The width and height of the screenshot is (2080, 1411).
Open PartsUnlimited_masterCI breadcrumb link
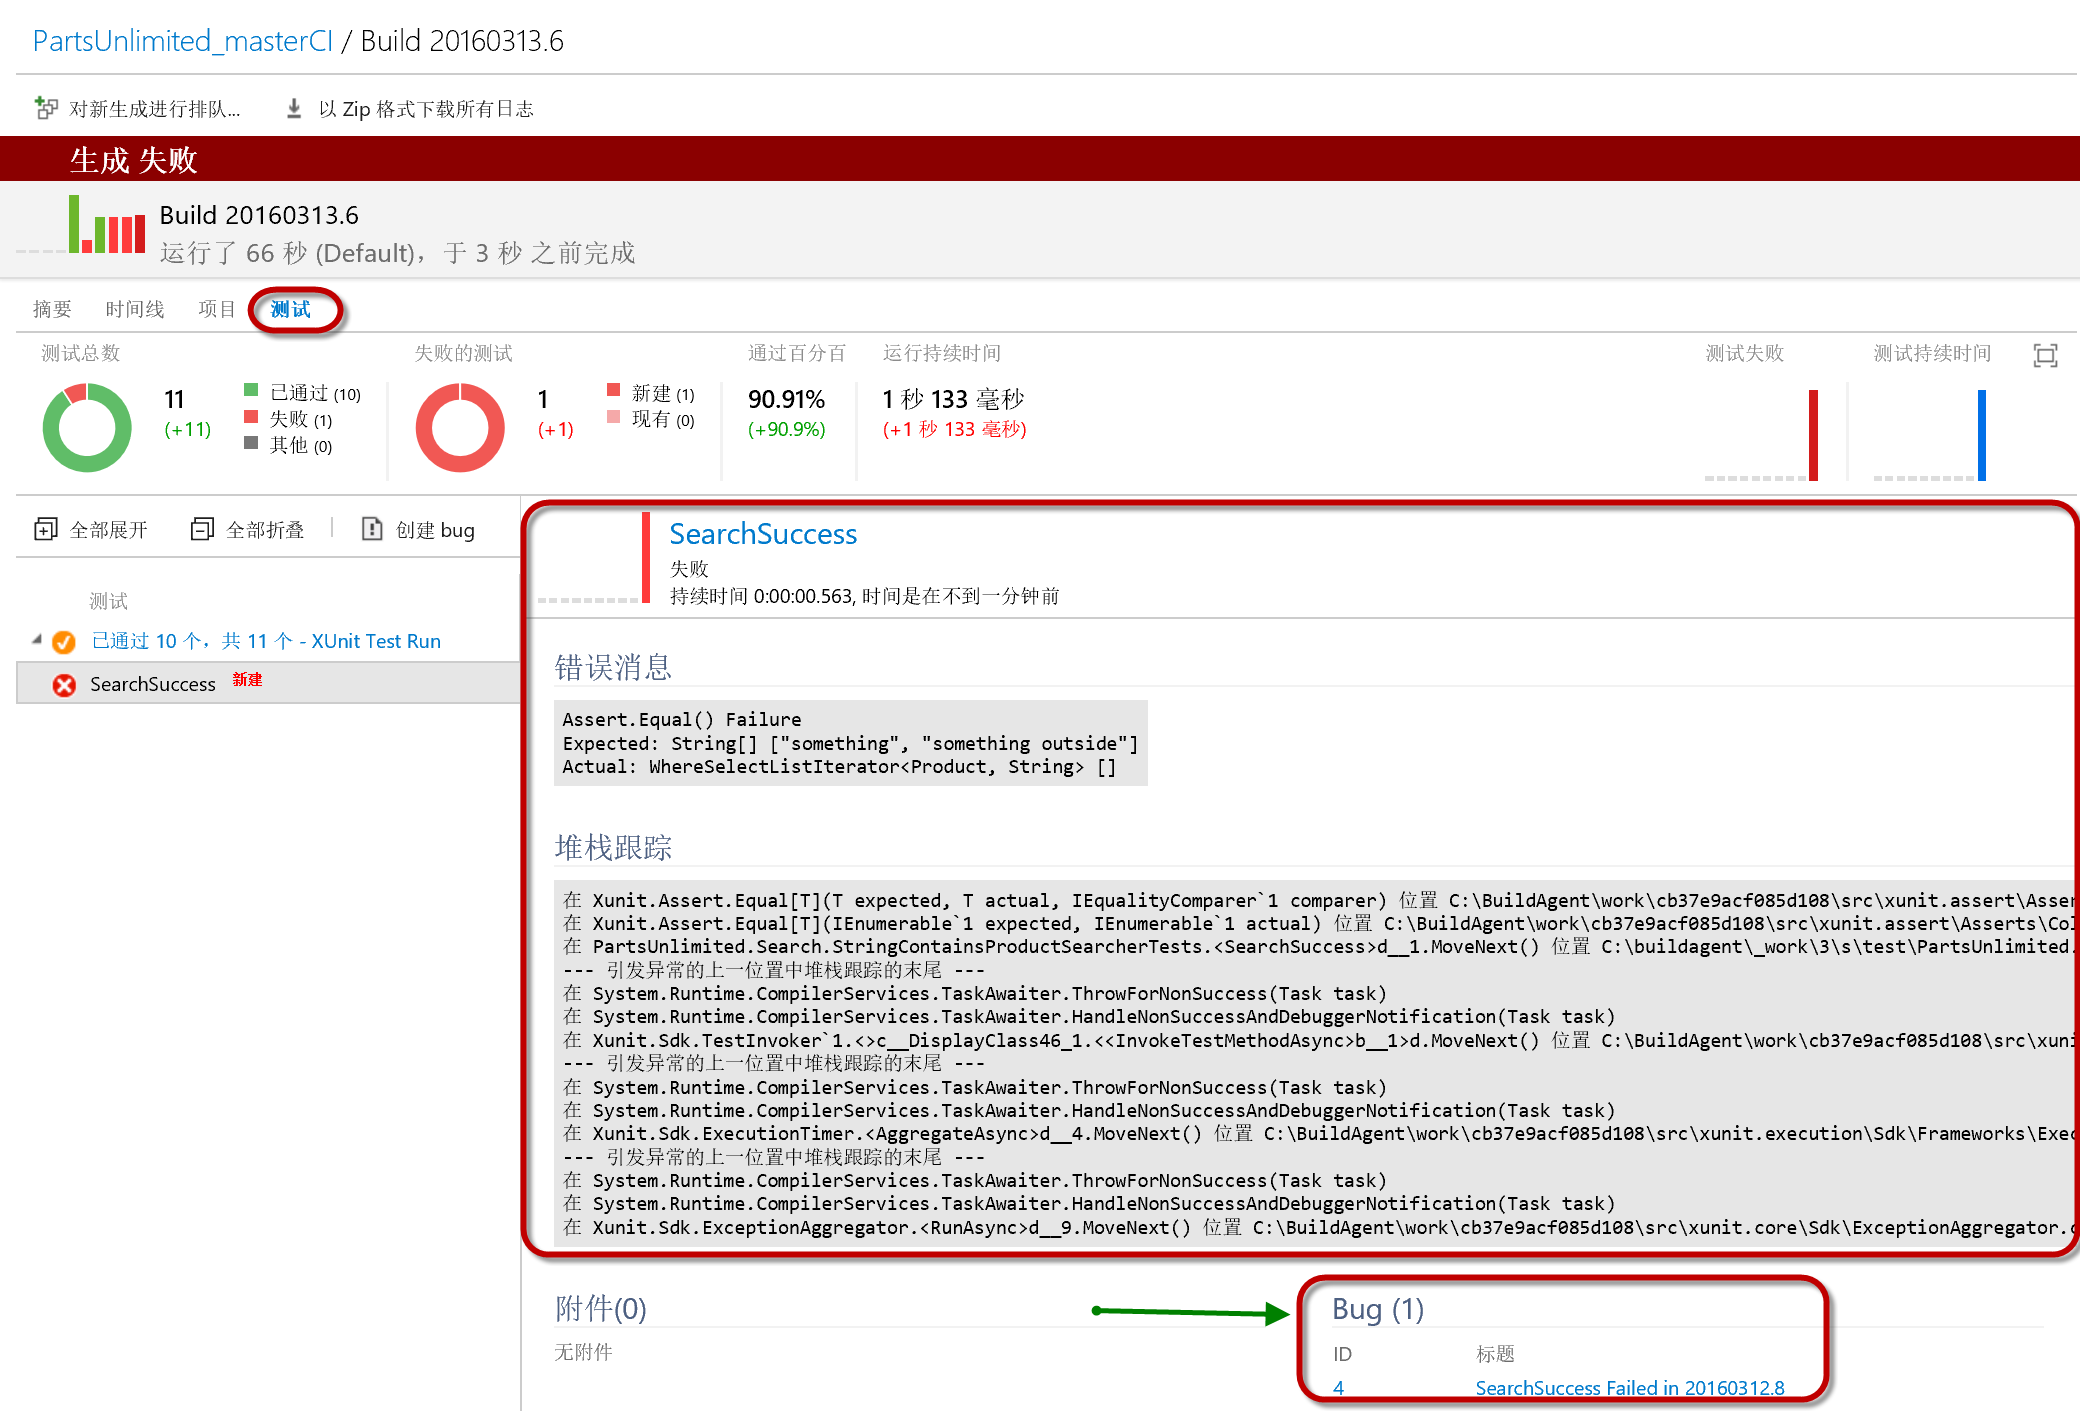(x=182, y=41)
